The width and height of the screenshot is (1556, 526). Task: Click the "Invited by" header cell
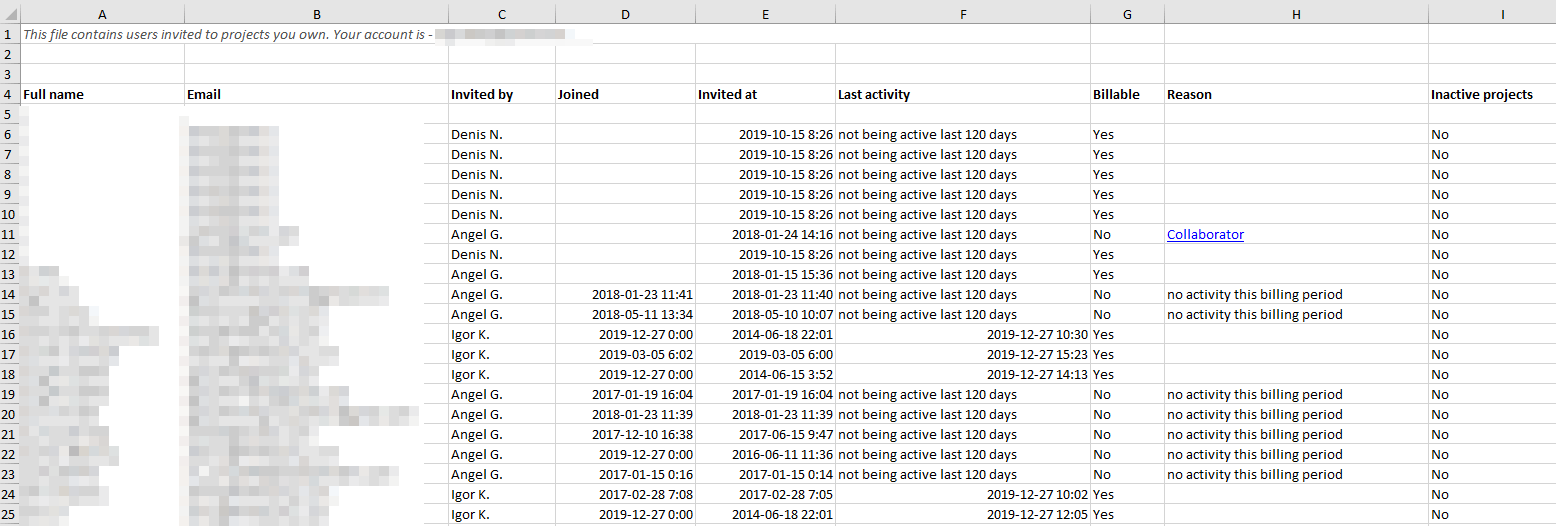(482, 94)
